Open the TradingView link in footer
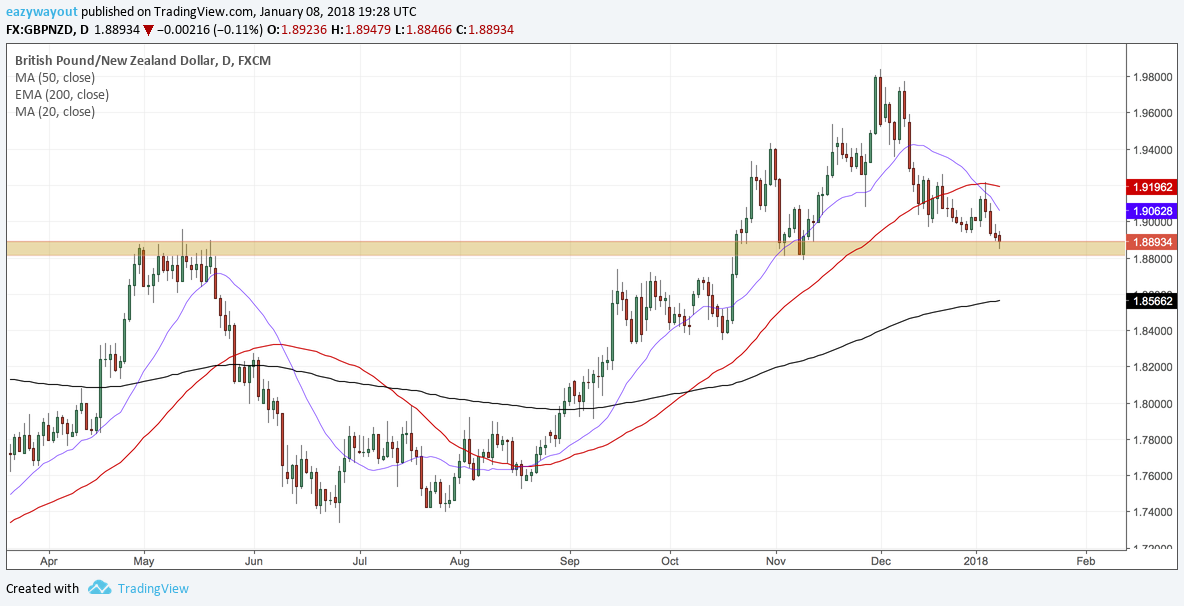 tap(153, 588)
